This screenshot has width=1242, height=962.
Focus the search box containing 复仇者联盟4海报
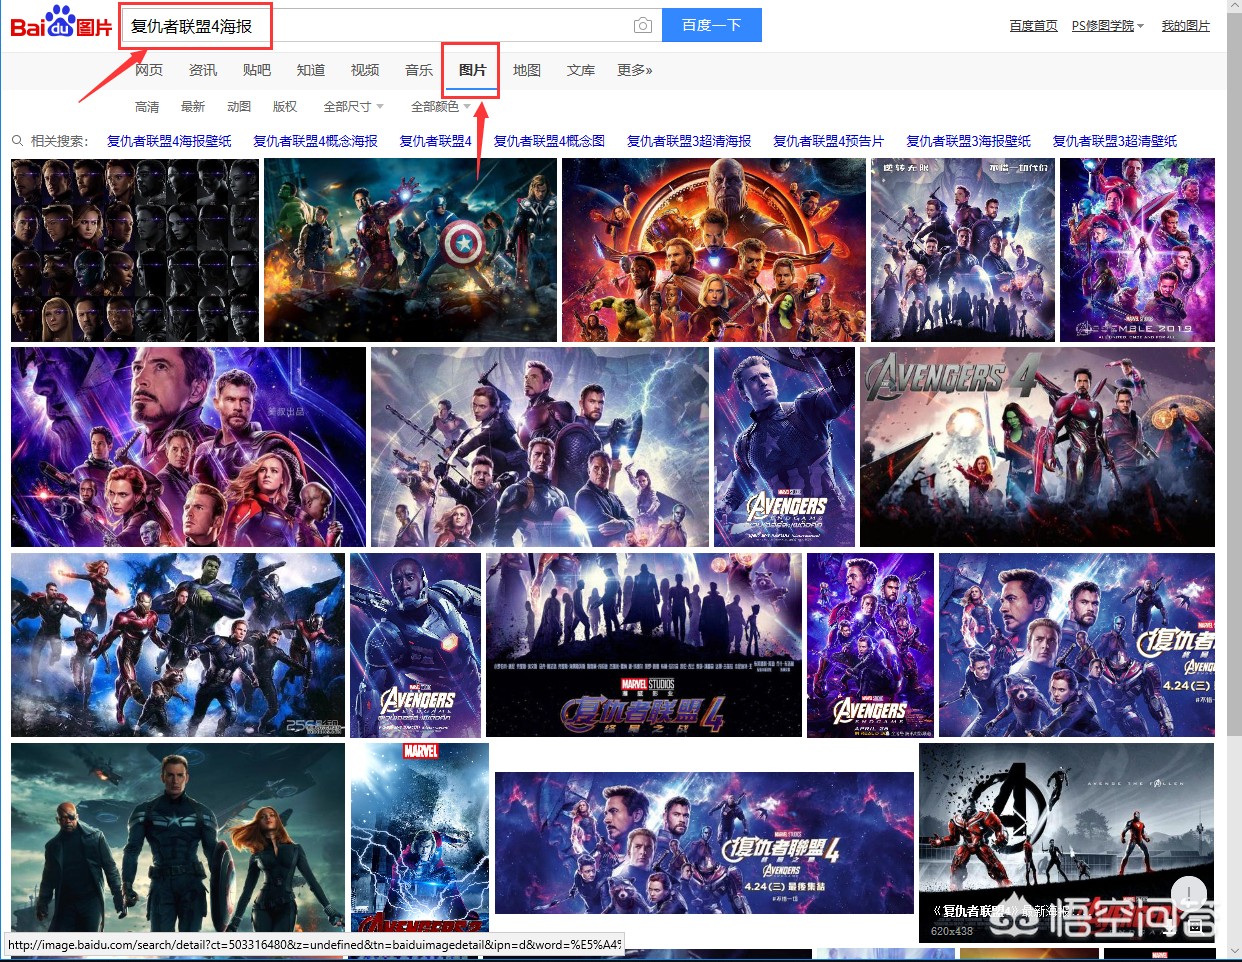click(x=390, y=25)
